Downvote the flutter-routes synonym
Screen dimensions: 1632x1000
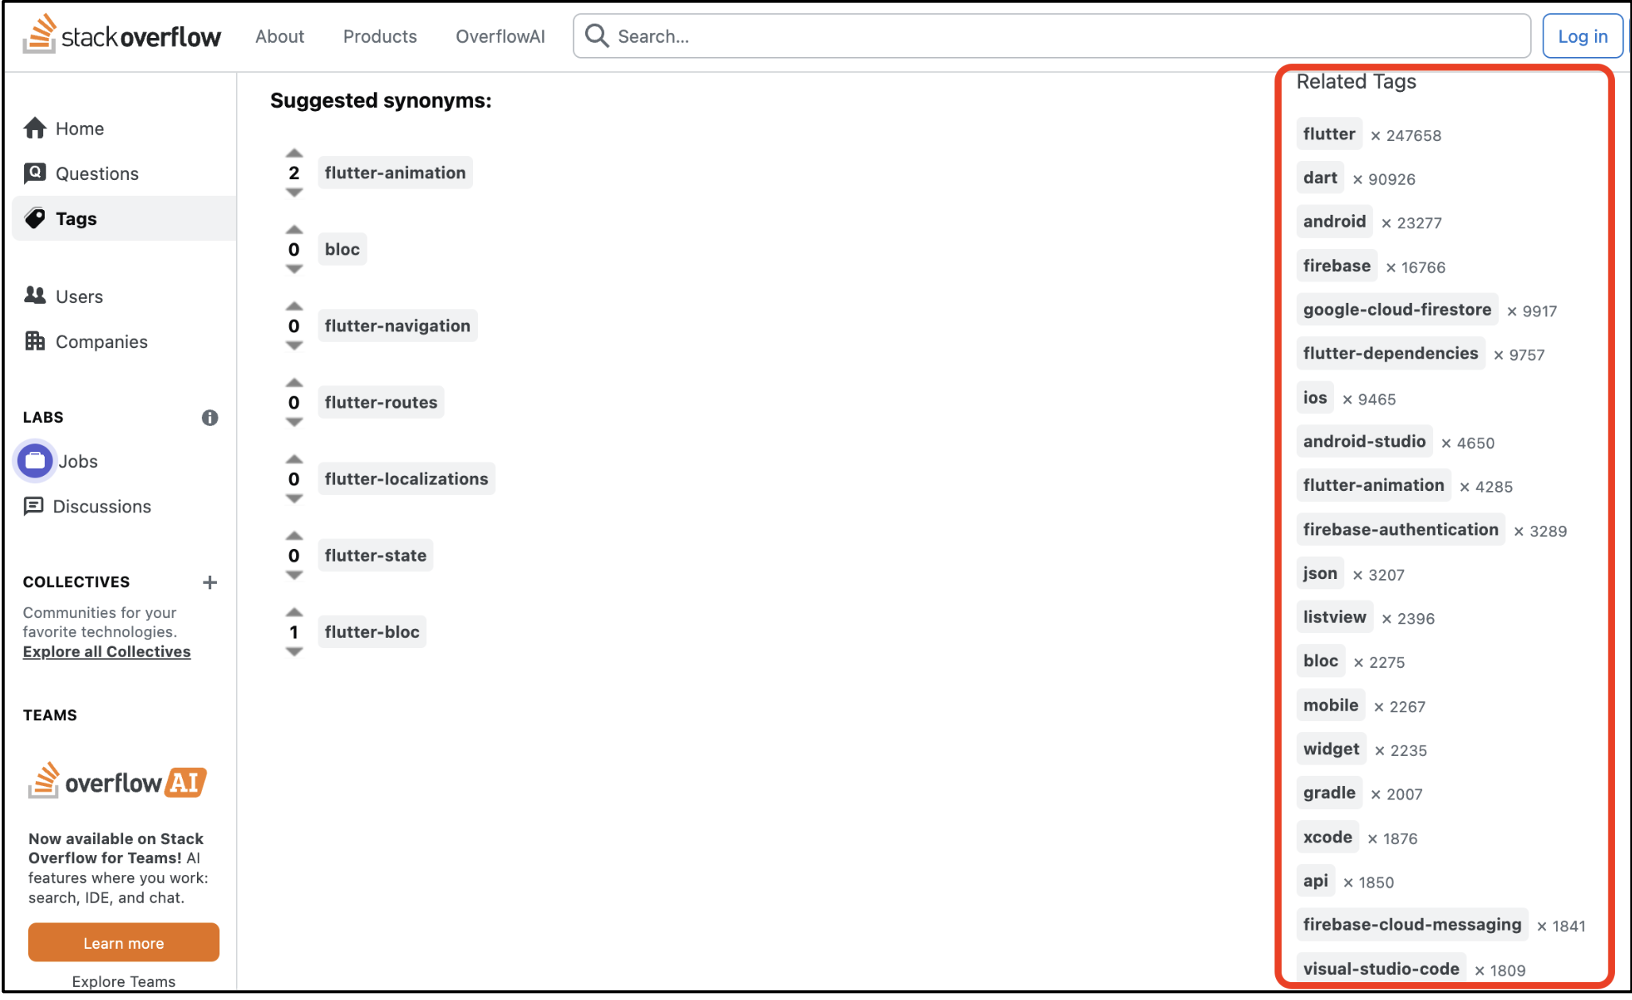click(x=294, y=422)
